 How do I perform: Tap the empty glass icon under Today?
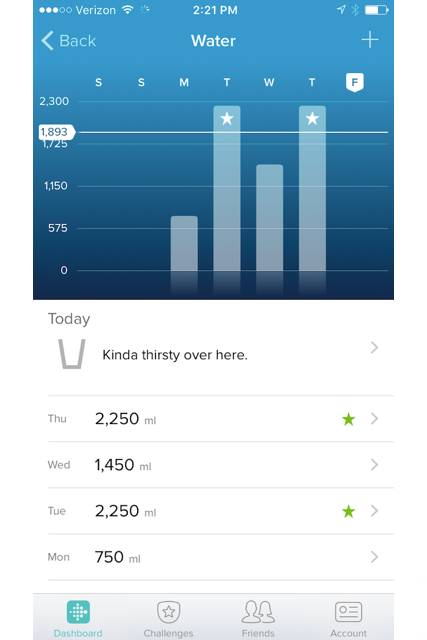(72, 354)
